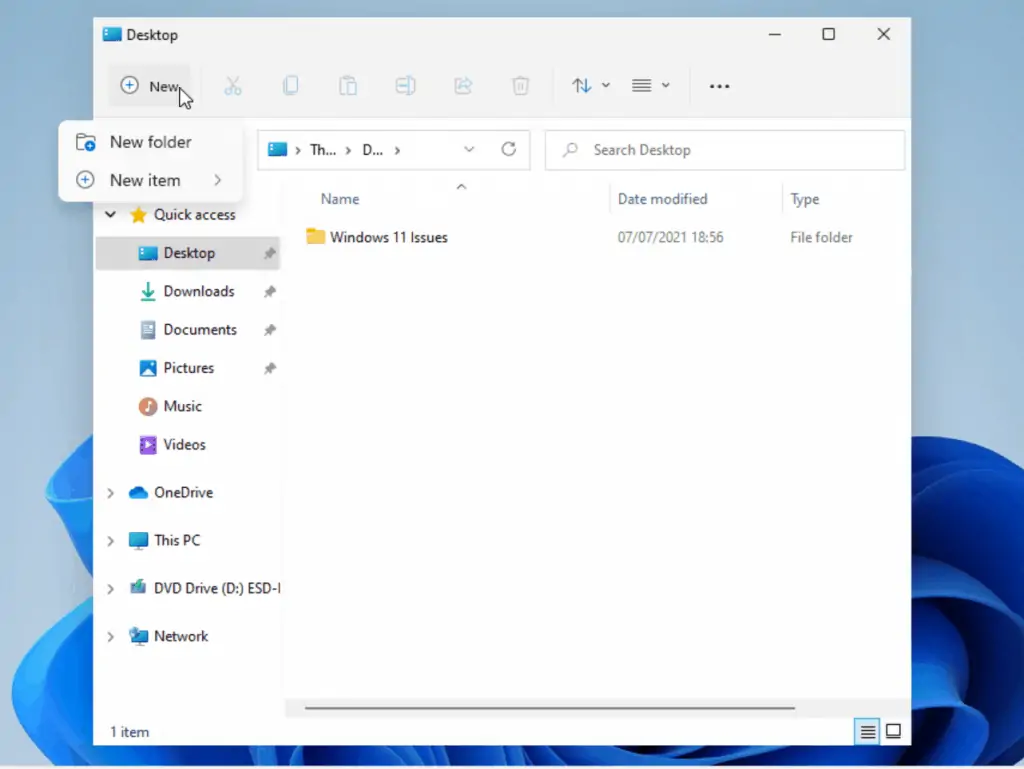Open Documents in the navigation pane

(x=200, y=330)
